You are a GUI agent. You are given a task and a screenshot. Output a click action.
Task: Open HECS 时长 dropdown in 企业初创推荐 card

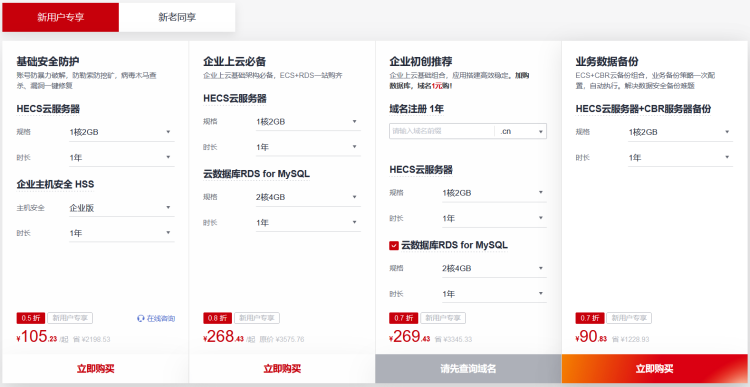494,218
